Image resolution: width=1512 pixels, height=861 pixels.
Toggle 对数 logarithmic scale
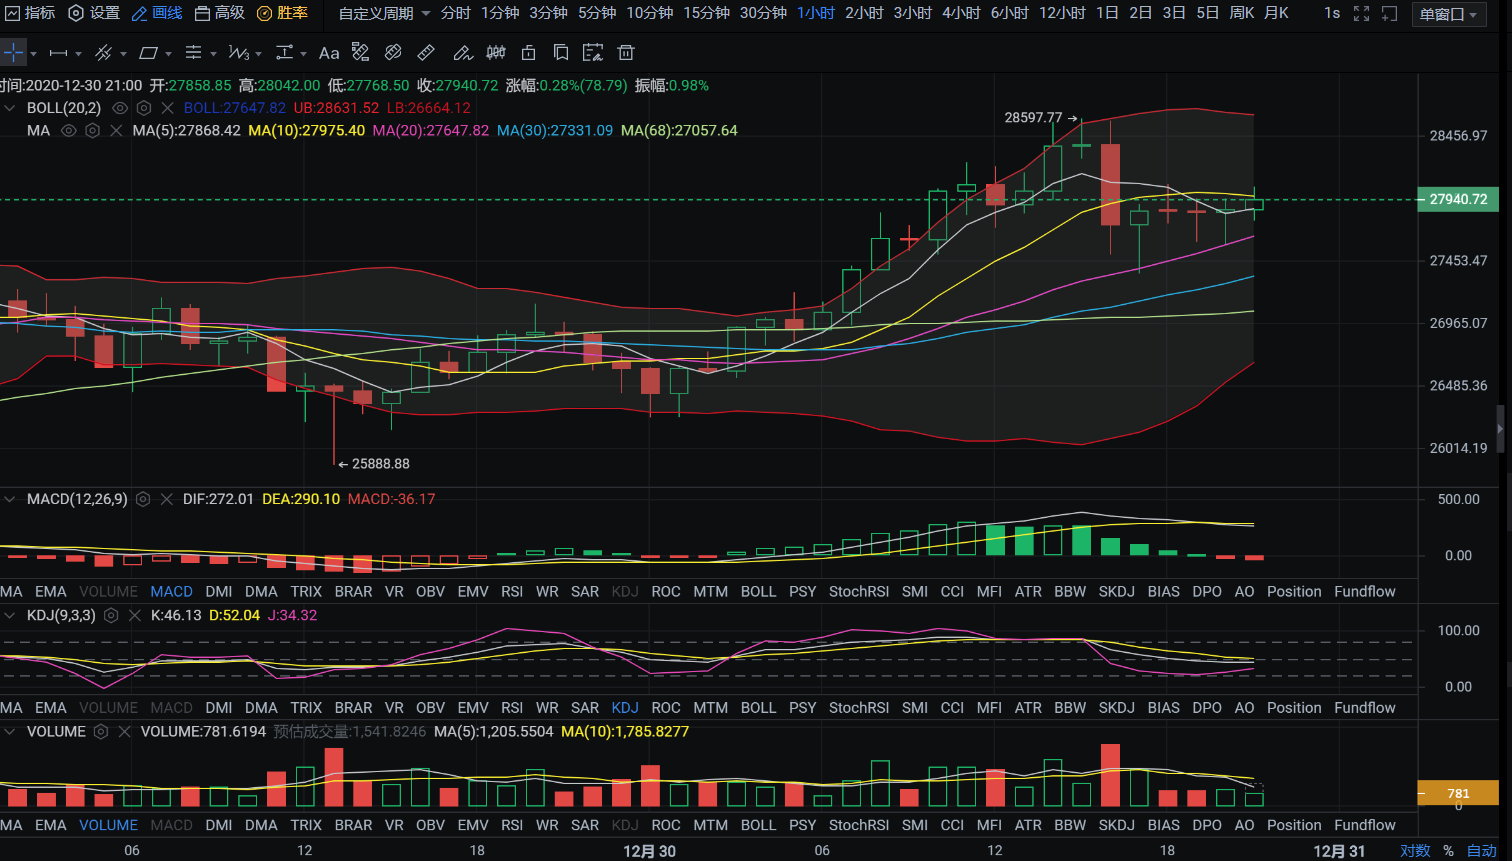tap(1415, 851)
